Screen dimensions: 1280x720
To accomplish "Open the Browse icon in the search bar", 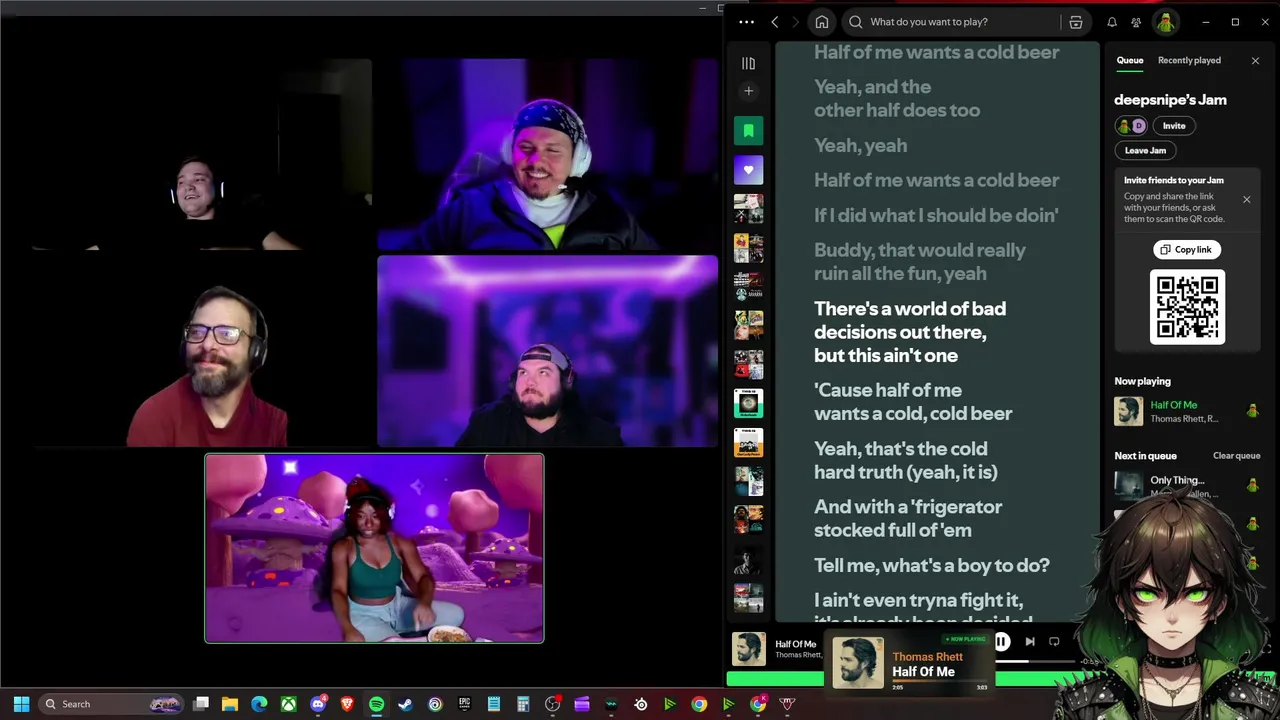I will click(x=1076, y=22).
